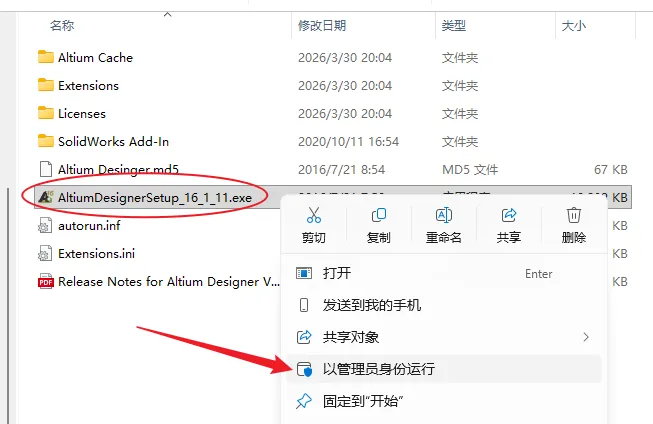
Task: Select the Licenses folder
Action: pos(82,113)
